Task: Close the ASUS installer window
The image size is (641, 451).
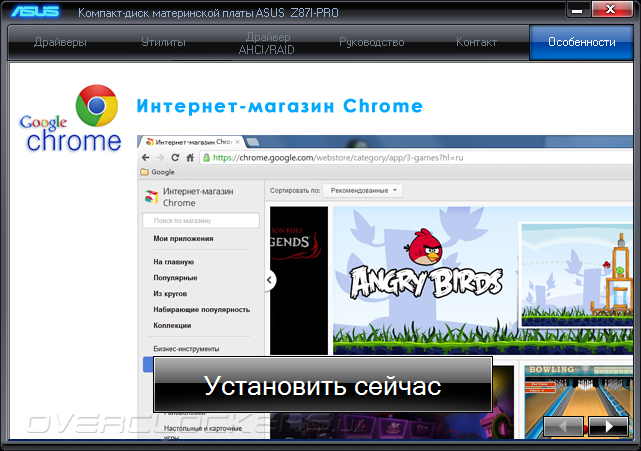Action: 611,9
